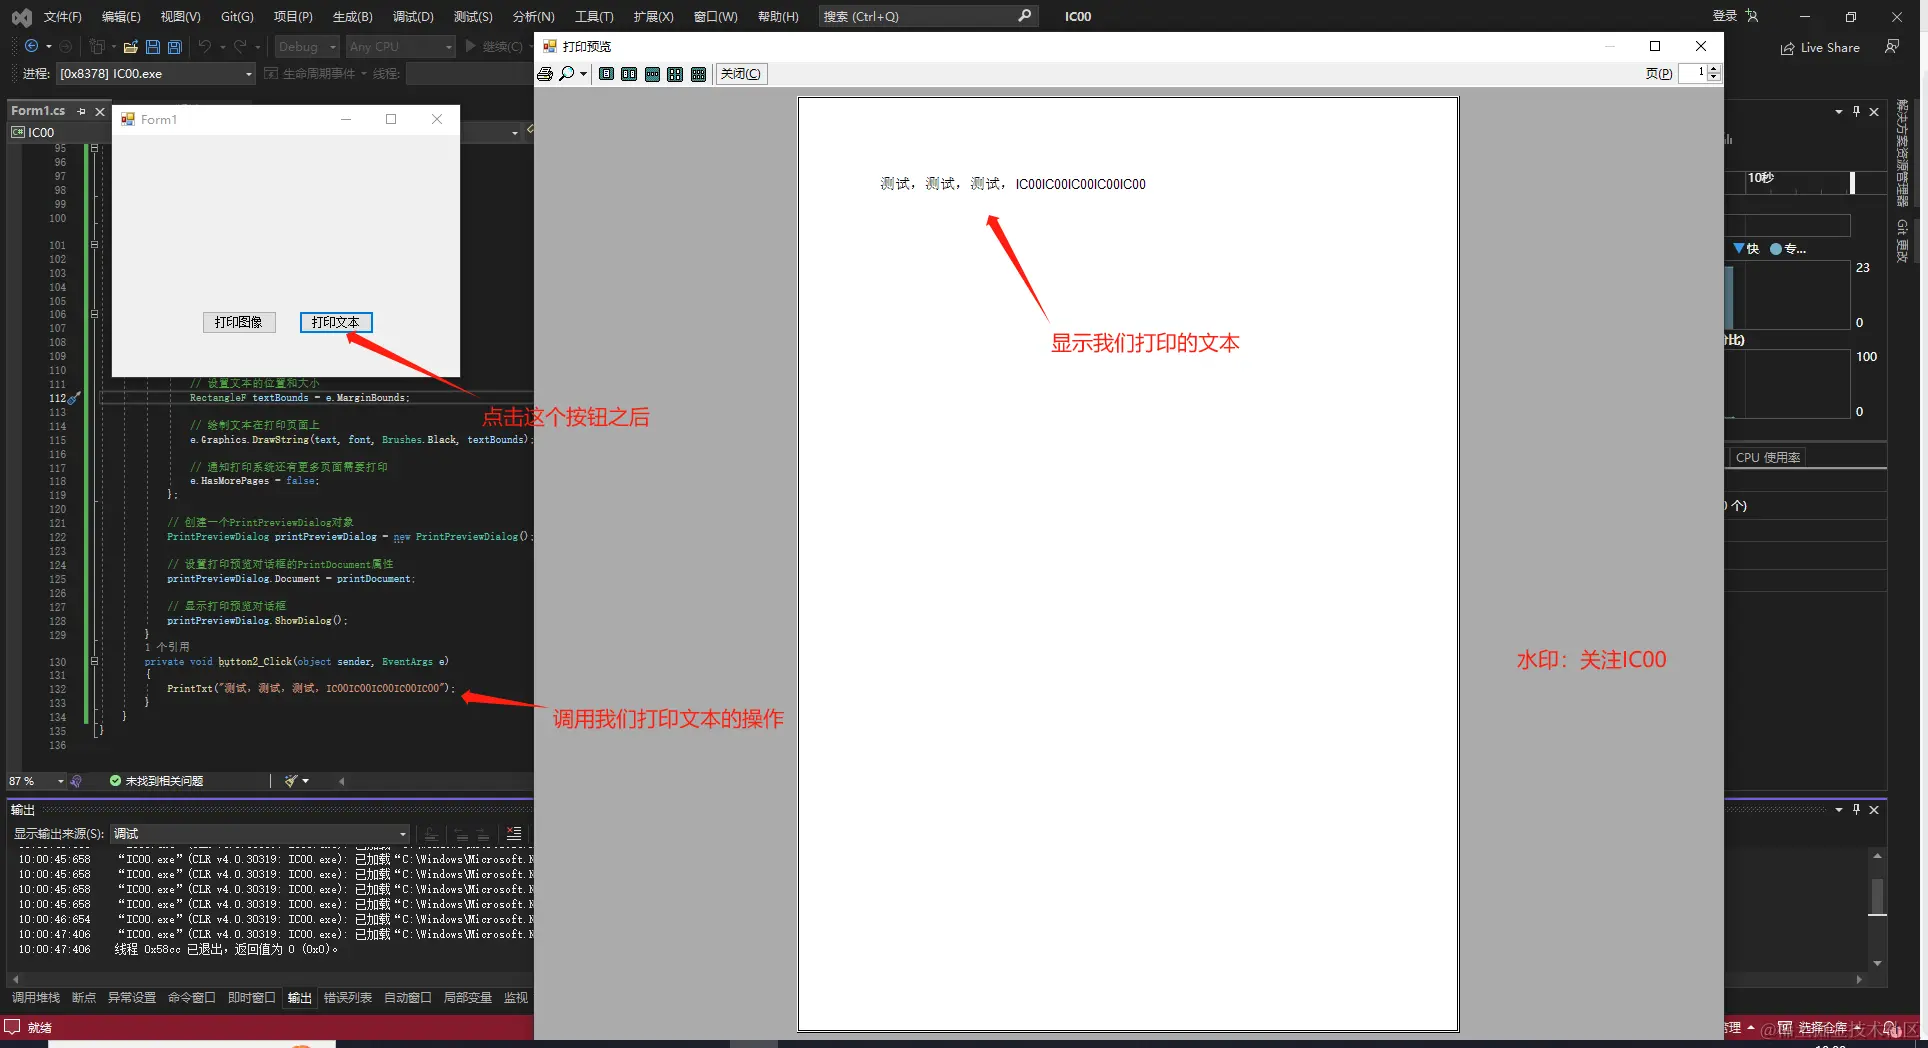Switch to the 错误列表 tab
The image size is (1928, 1048).
(x=348, y=998)
